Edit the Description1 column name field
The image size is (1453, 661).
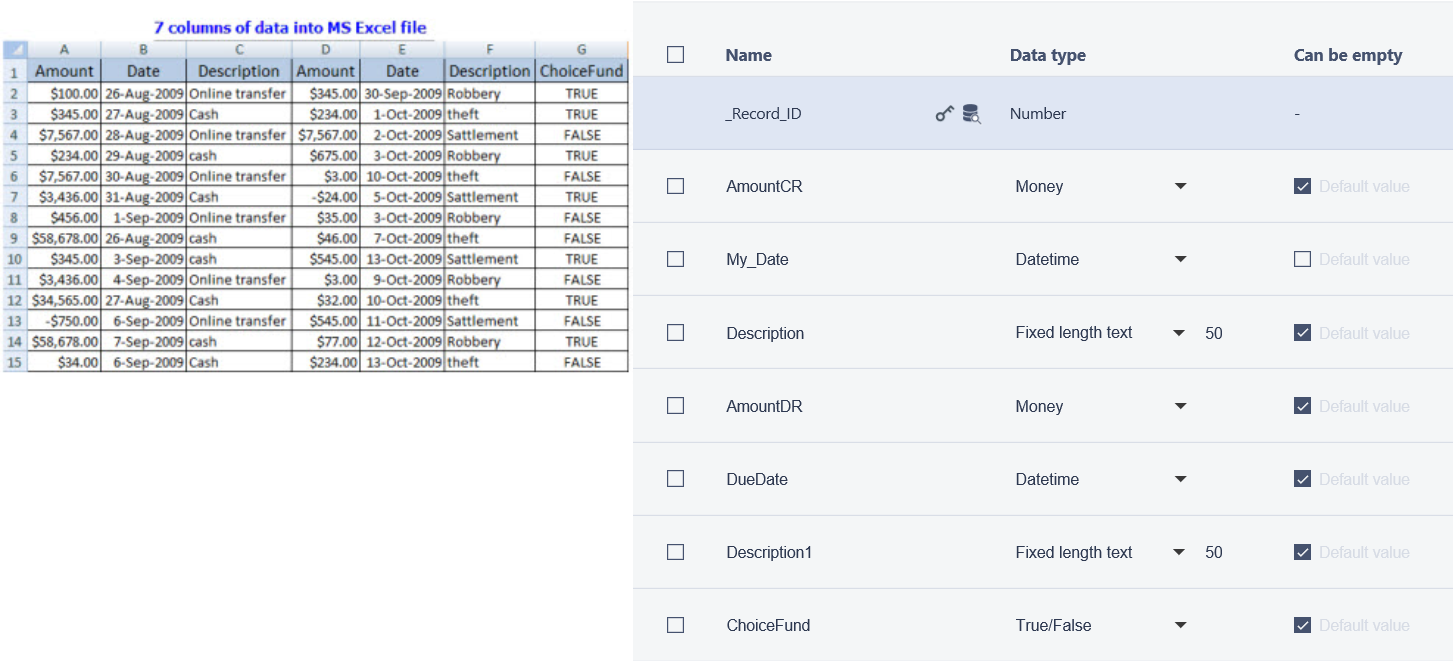[x=769, y=552]
